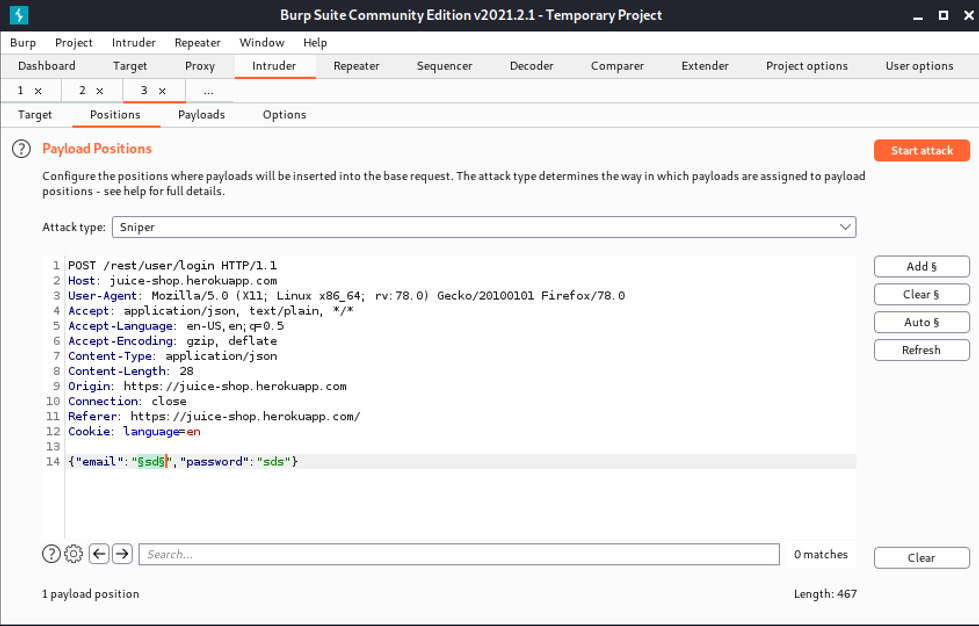Go to next search match arrow
Image resolution: width=979 pixels, height=626 pixels.
tap(122, 554)
